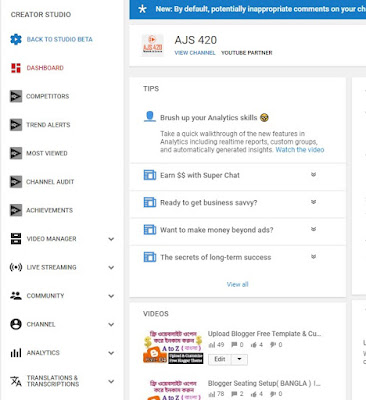
Task: Open the Most Viewed menu item
Action: (x=47, y=153)
